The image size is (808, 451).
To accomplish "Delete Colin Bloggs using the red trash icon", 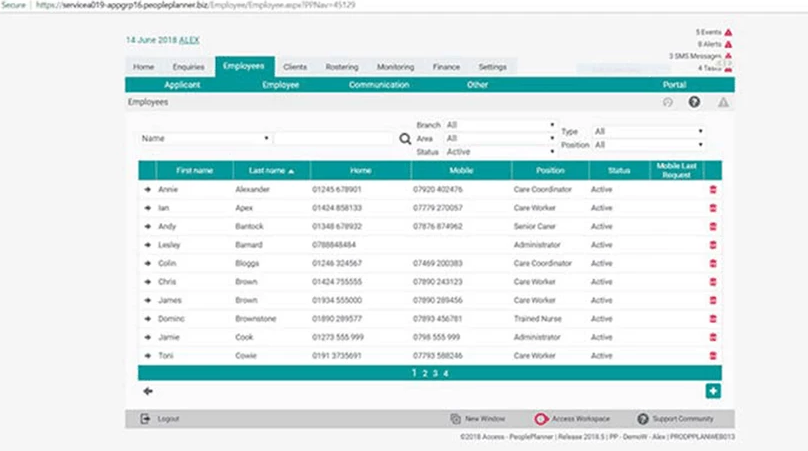I will pyautogui.click(x=713, y=263).
